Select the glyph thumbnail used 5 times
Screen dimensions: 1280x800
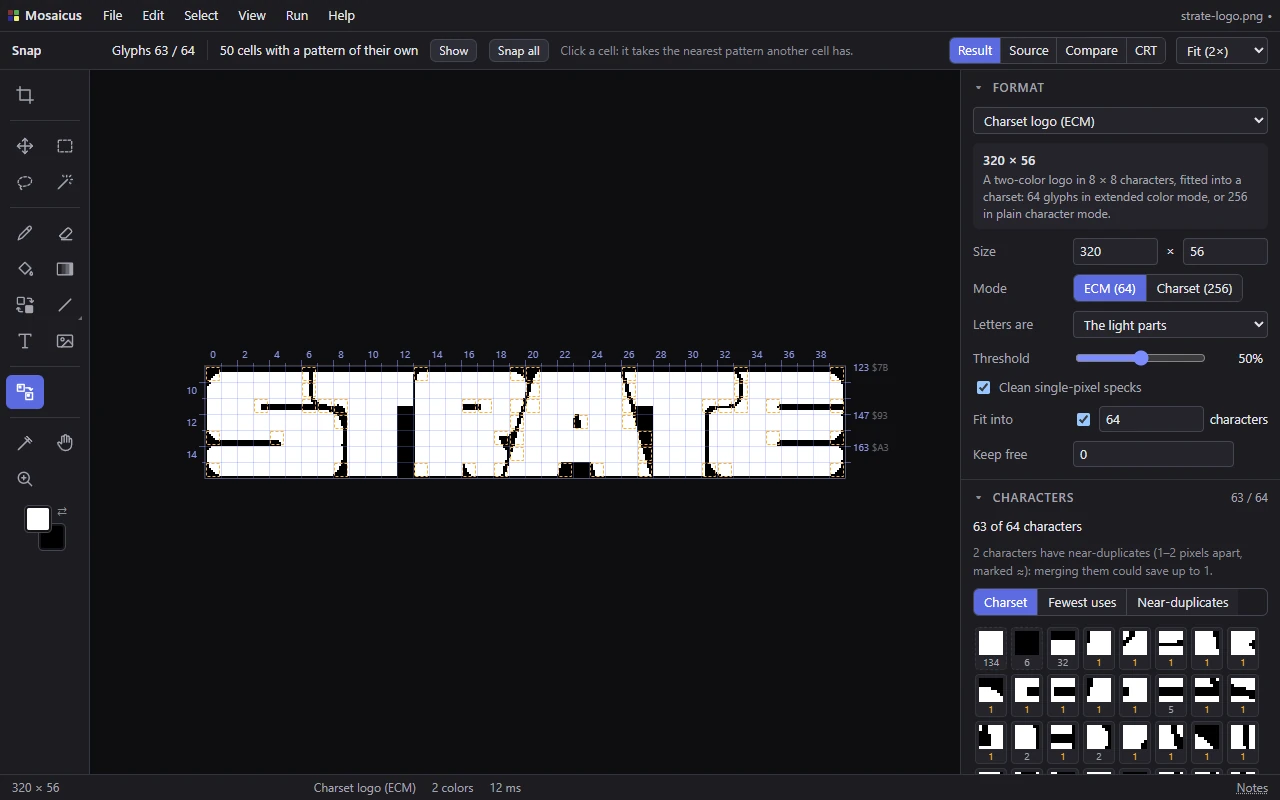[1171, 695]
